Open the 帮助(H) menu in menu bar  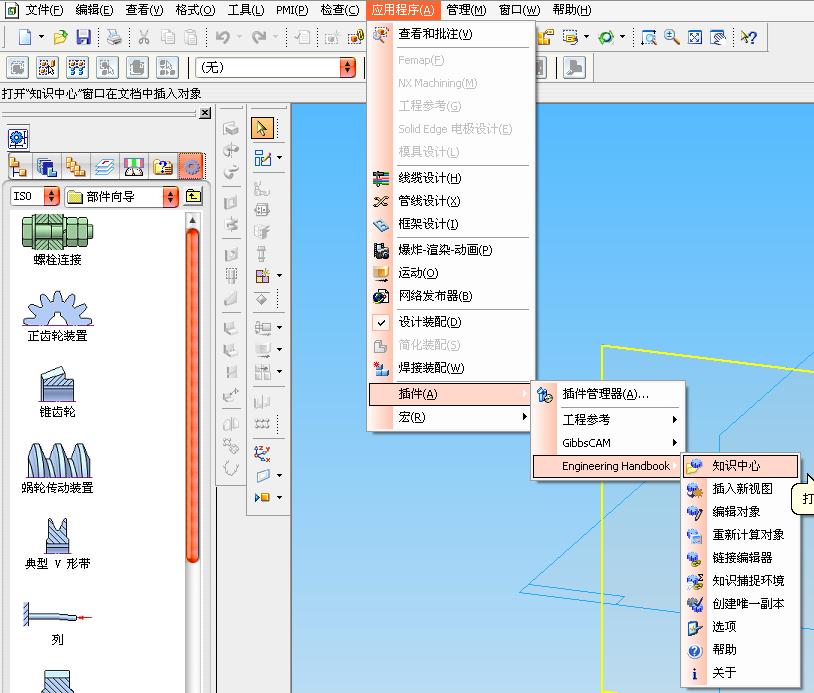pyautogui.click(x=572, y=10)
